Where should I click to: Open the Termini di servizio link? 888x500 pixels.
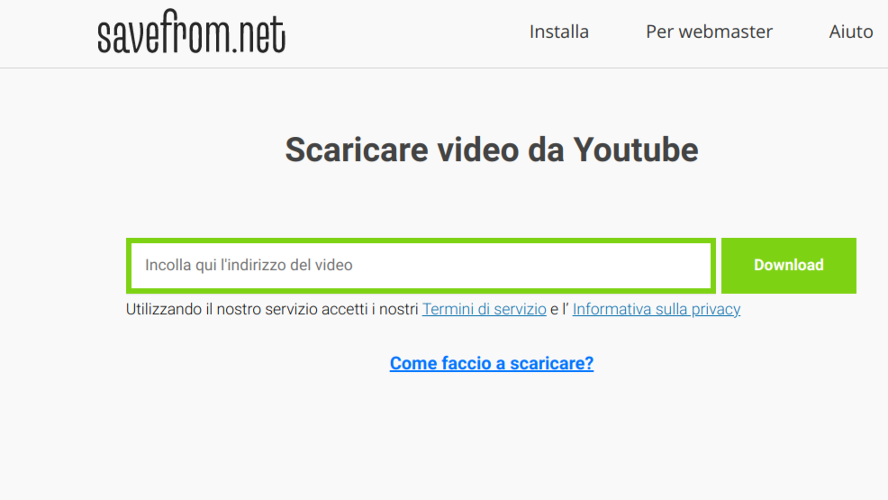point(484,309)
